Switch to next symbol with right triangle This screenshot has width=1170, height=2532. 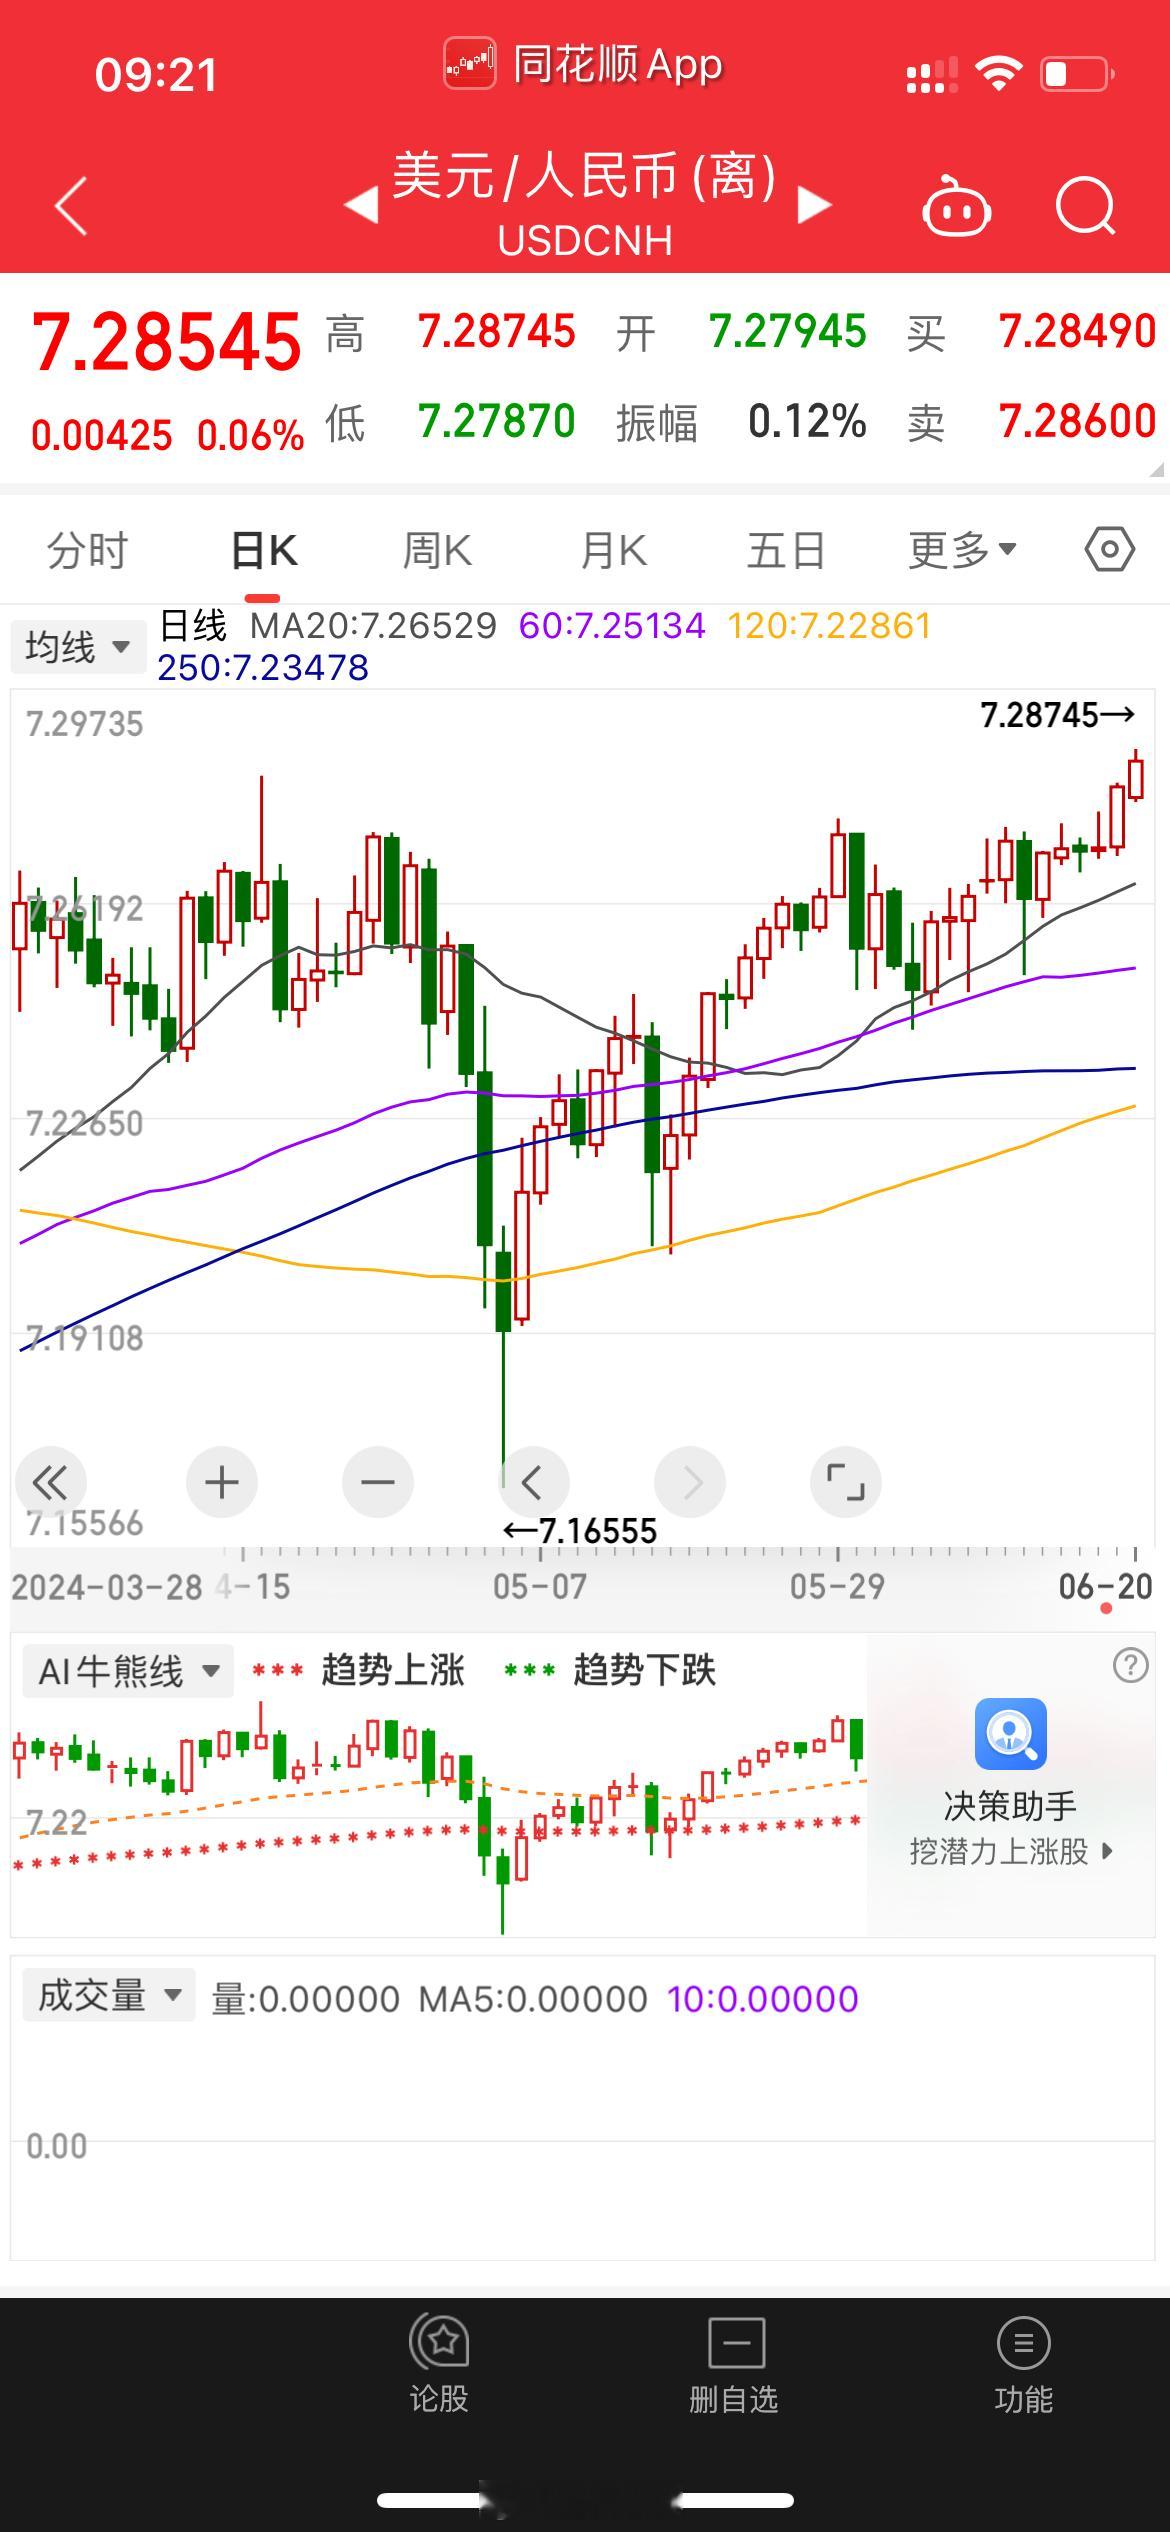[x=814, y=205]
